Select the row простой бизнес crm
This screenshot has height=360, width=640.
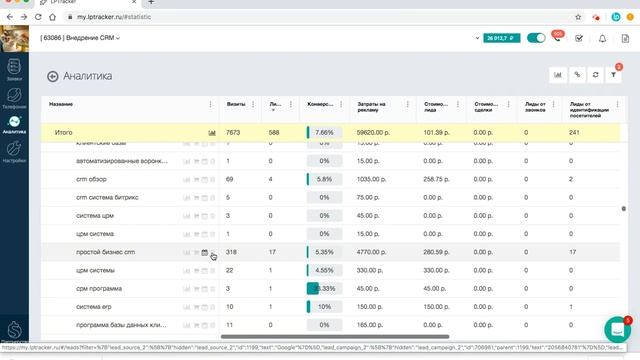(331, 252)
